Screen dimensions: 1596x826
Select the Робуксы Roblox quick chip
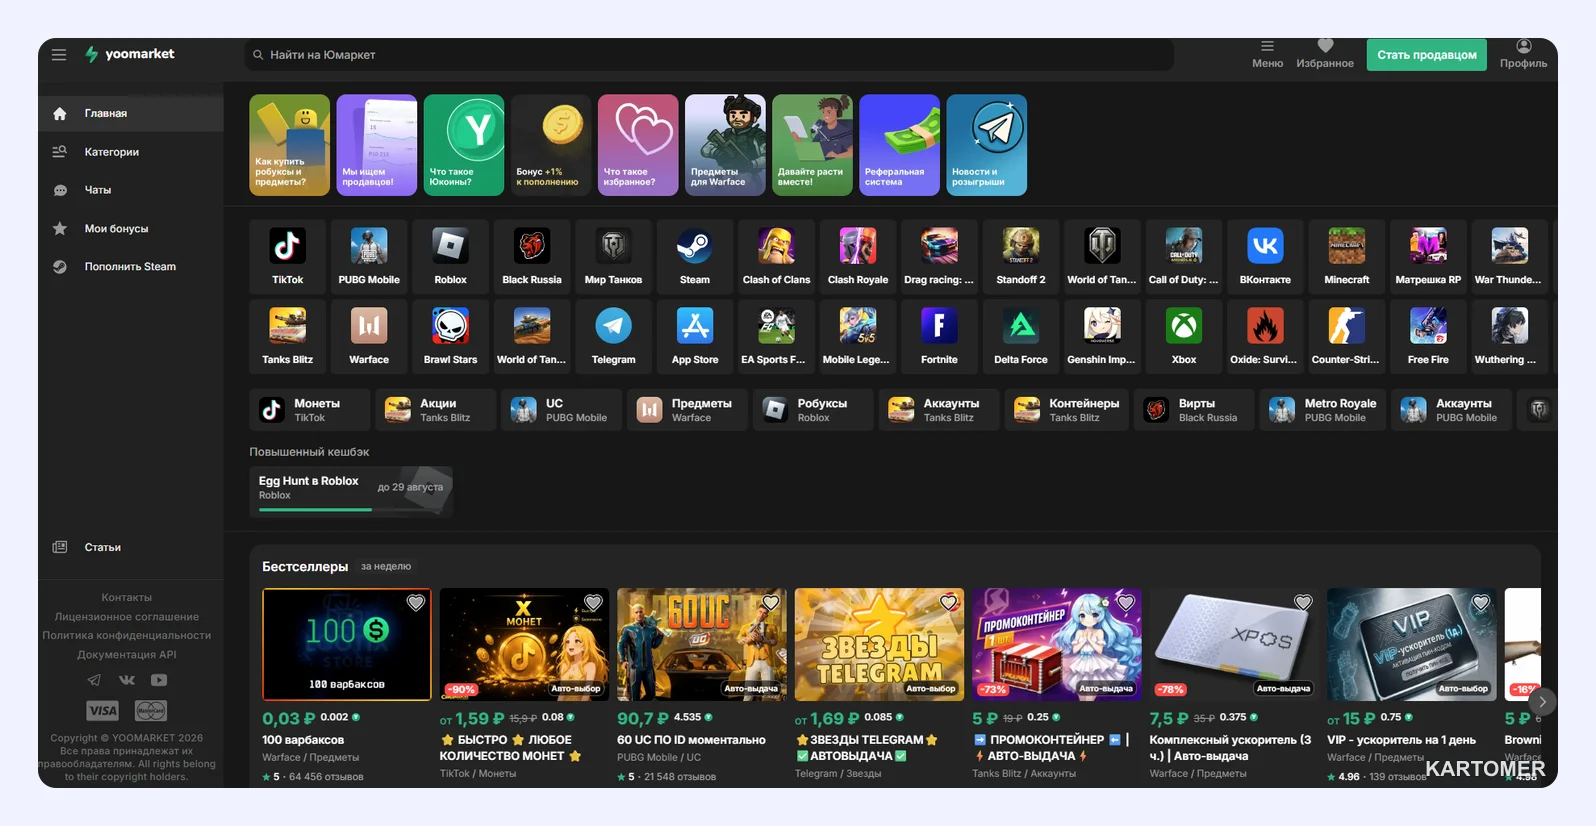[x=811, y=410]
